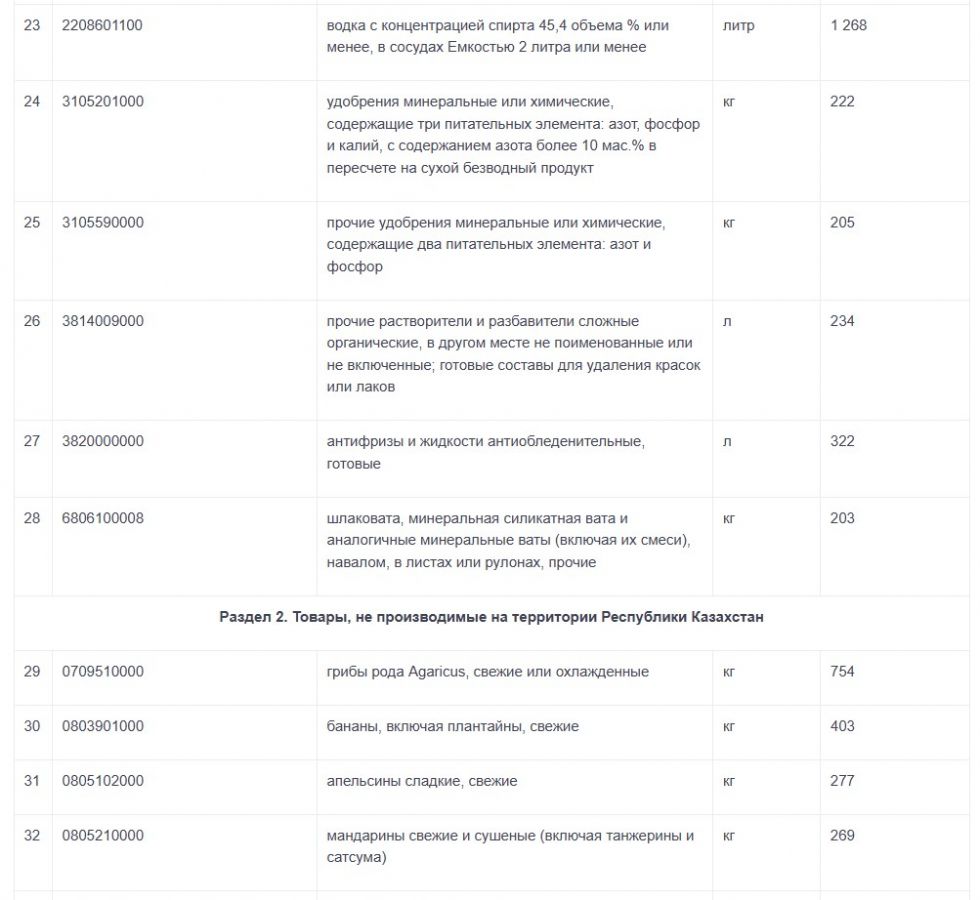The height and width of the screenshot is (900, 980).
Task: Select the code 3105201000
Action: click(102, 101)
